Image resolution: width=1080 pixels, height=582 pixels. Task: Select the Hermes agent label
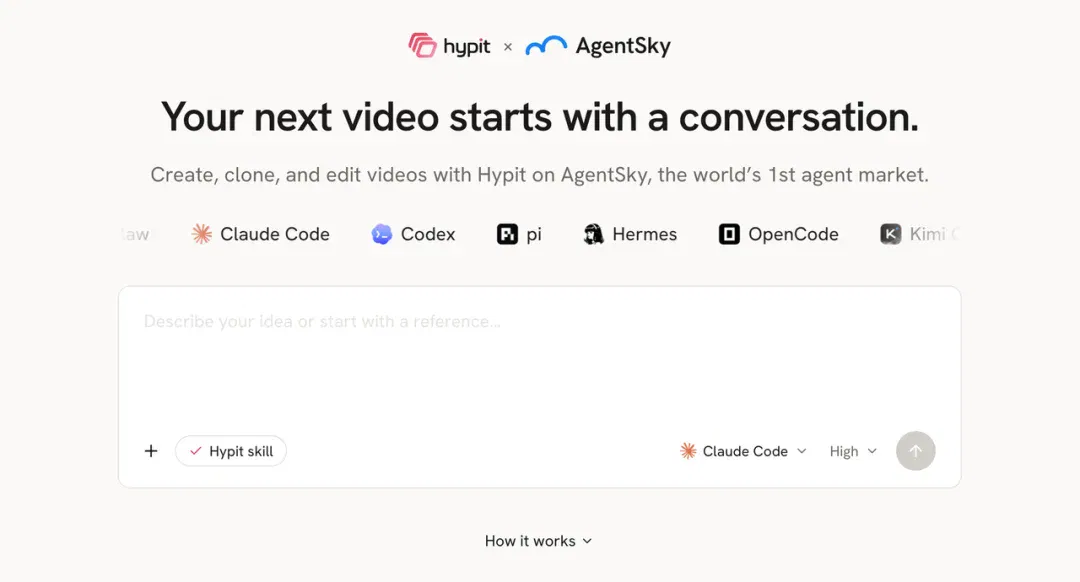click(645, 234)
